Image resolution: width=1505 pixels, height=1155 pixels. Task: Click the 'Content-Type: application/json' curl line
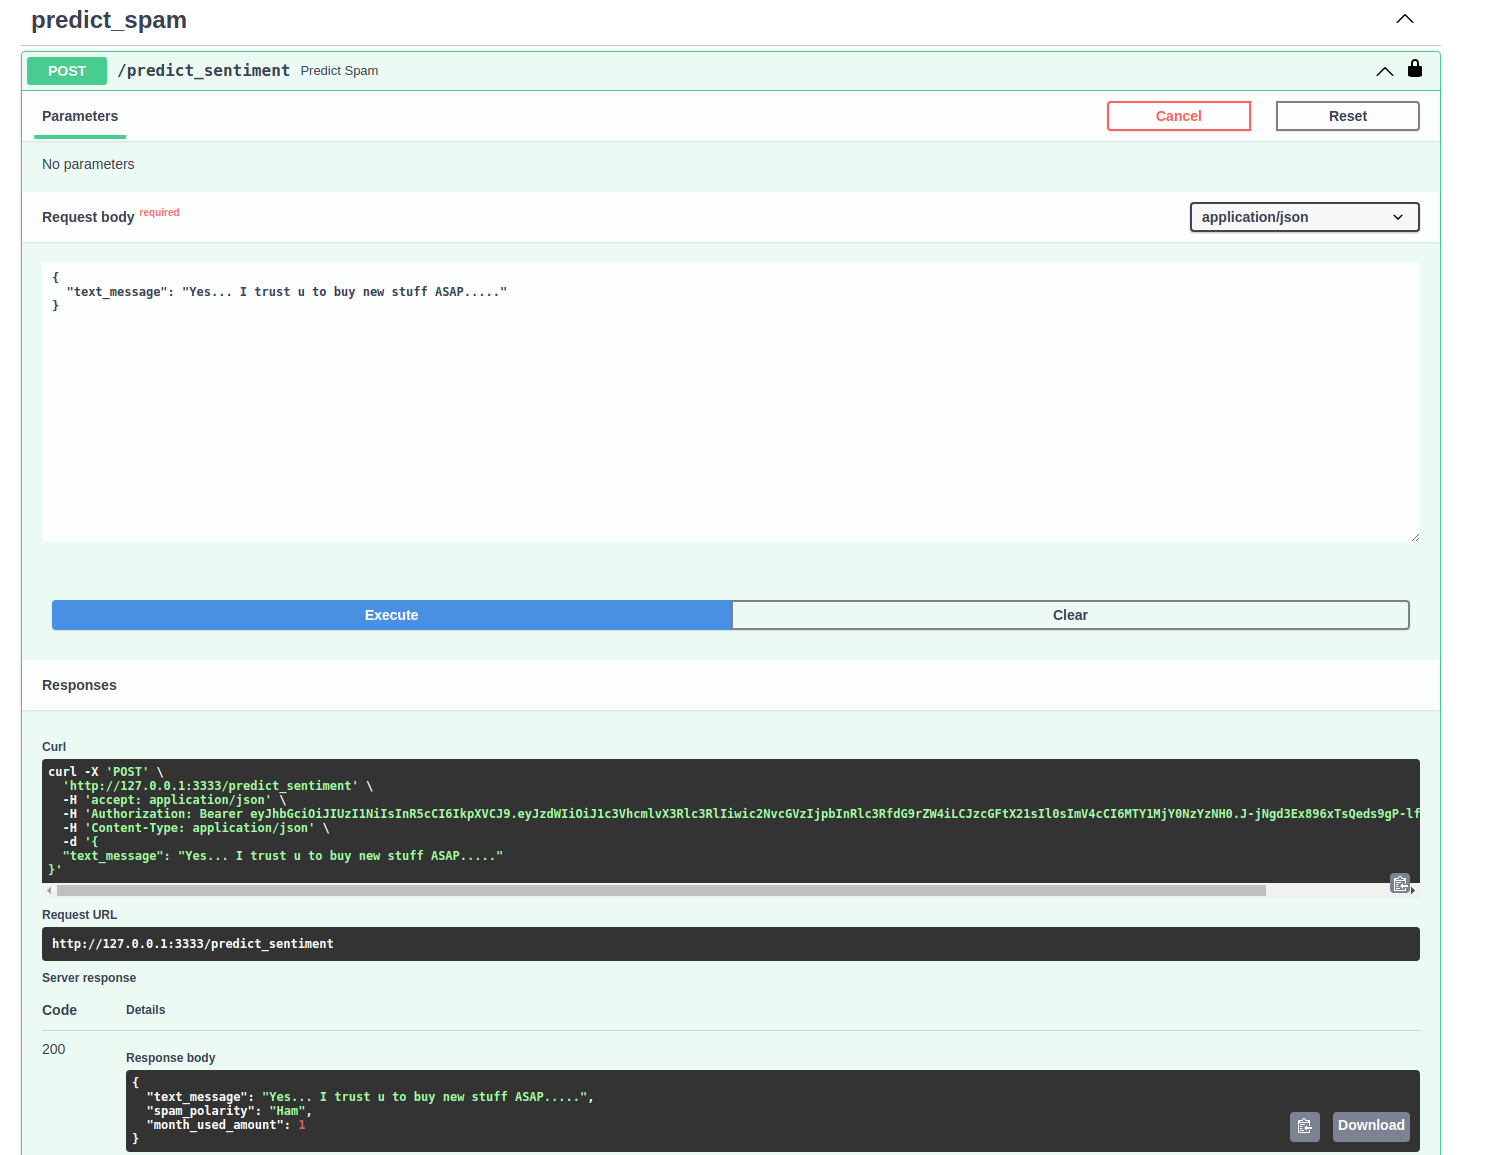click(196, 828)
